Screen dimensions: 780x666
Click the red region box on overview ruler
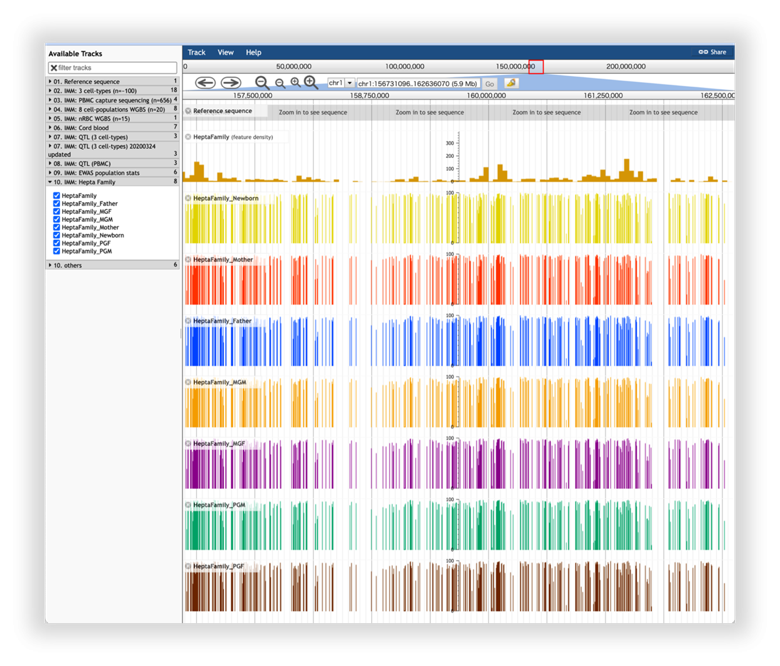pyautogui.click(x=536, y=67)
